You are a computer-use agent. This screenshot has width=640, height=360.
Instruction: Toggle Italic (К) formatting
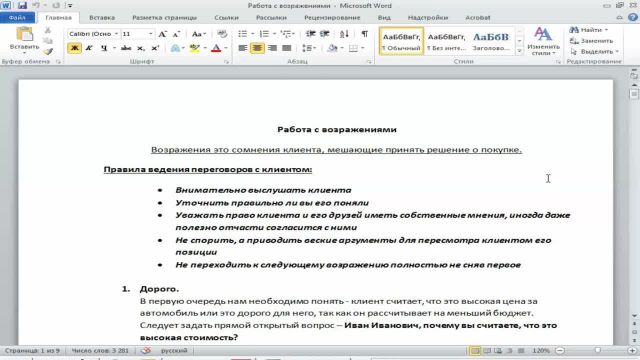tap(89, 48)
